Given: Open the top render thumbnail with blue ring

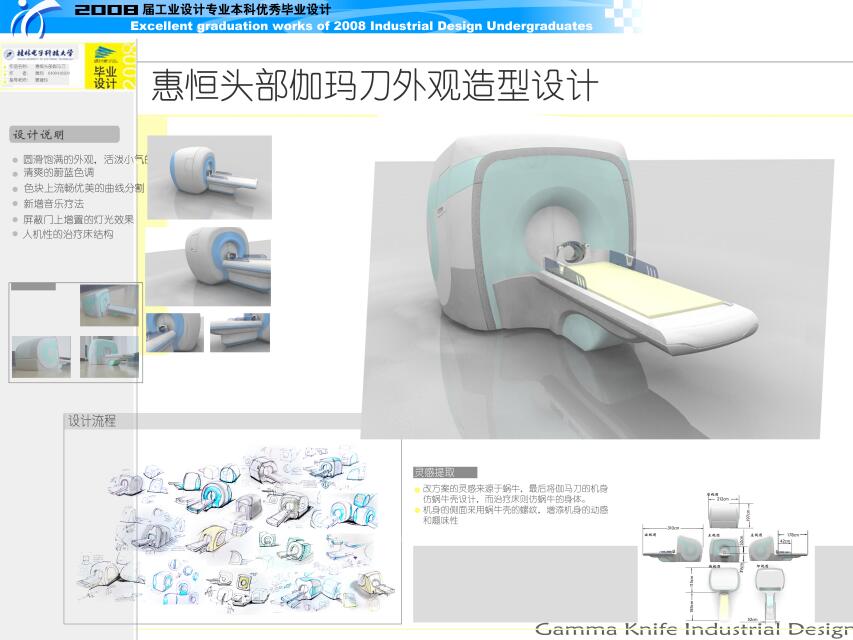Looking at the screenshot, I should [209, 177].
